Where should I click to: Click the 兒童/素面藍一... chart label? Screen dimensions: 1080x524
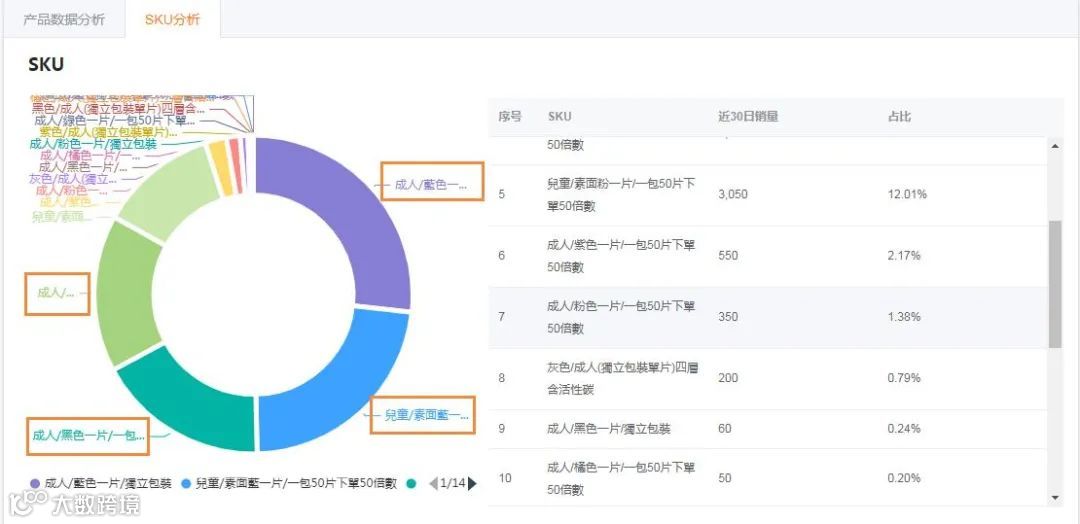[x=421, y=415]
